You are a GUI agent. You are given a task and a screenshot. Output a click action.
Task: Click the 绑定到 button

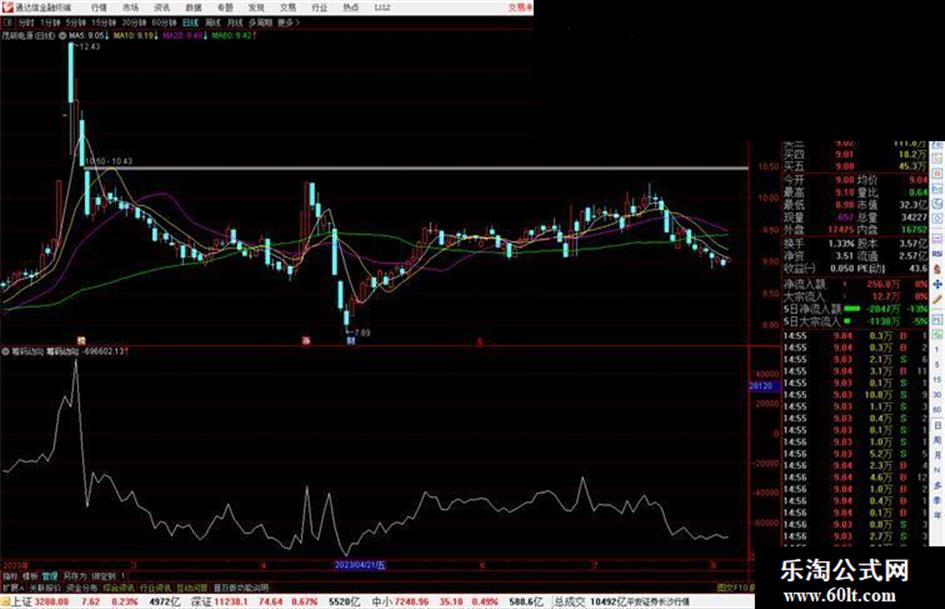click(x=104, y=576)
